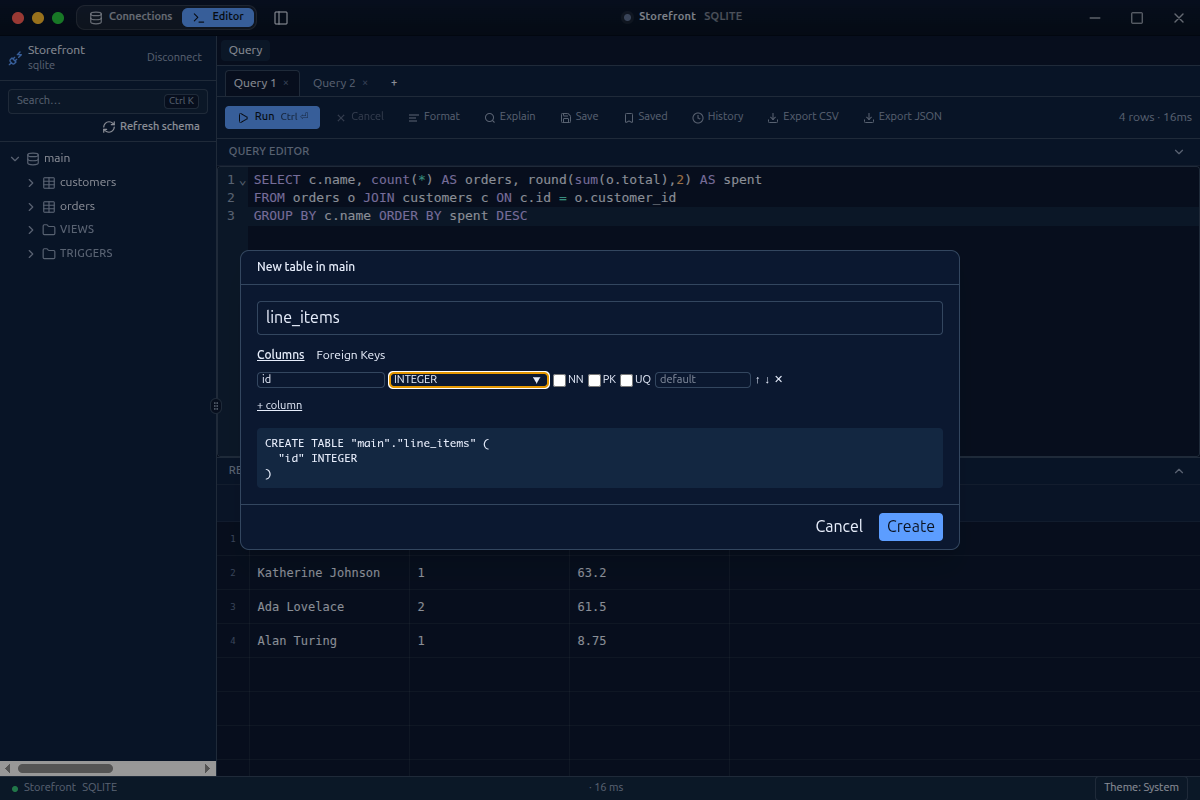Image resolution: width=1200 pixels, height=800 pixels.
Task: Open the Theme: System selector
Action: tap(1141, 787)
